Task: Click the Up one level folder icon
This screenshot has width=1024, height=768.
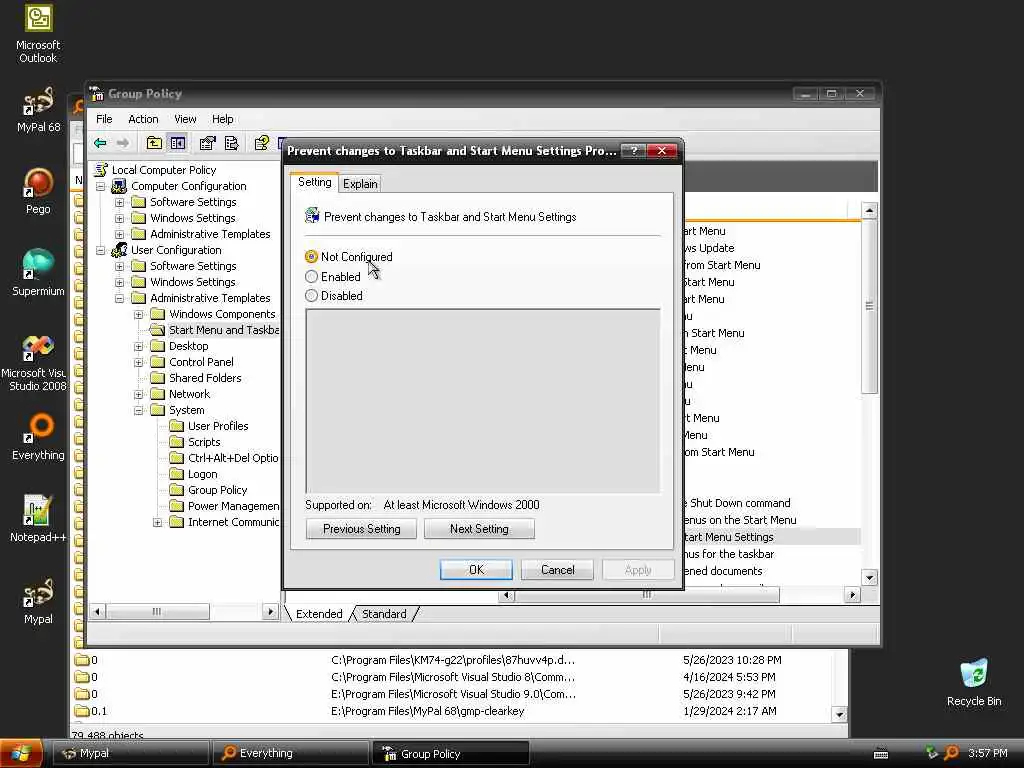Action: point(154,143)
